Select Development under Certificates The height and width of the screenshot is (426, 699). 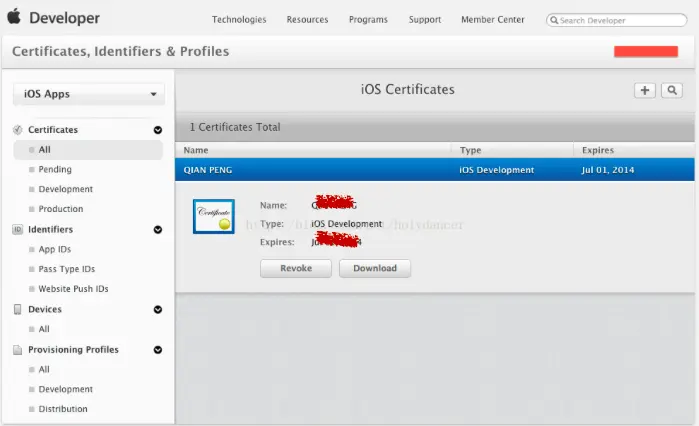click(66, 189)
